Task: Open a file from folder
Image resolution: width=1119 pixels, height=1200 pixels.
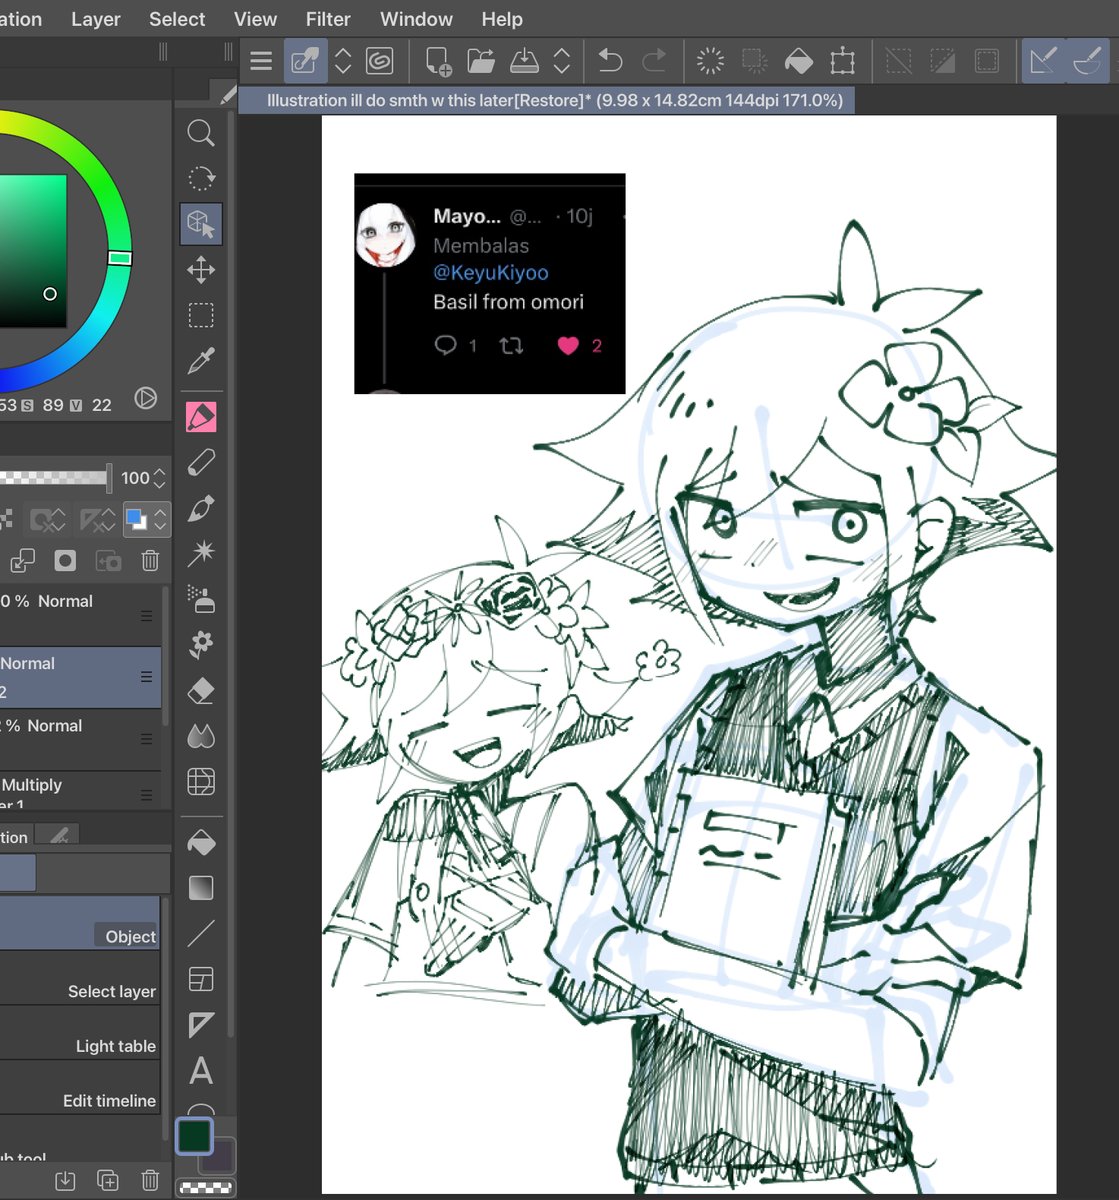Action: [481, 62]
